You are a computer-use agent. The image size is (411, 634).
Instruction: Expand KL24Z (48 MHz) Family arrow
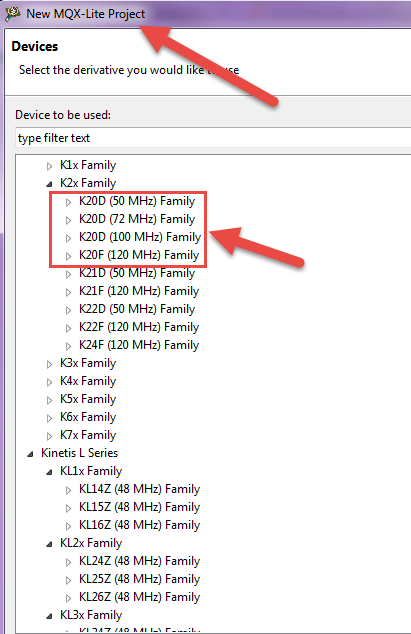pyautogui.click(x=68, y=562)
